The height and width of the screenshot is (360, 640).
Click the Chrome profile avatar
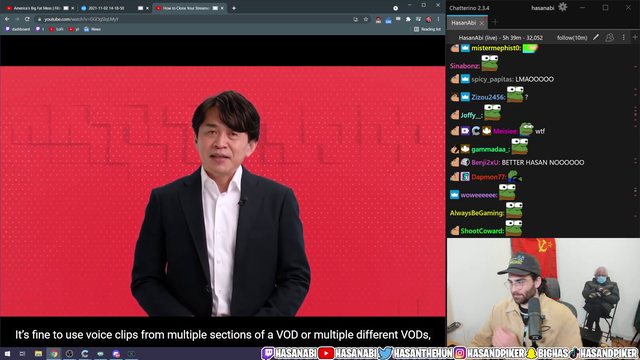tap(429, 19)
